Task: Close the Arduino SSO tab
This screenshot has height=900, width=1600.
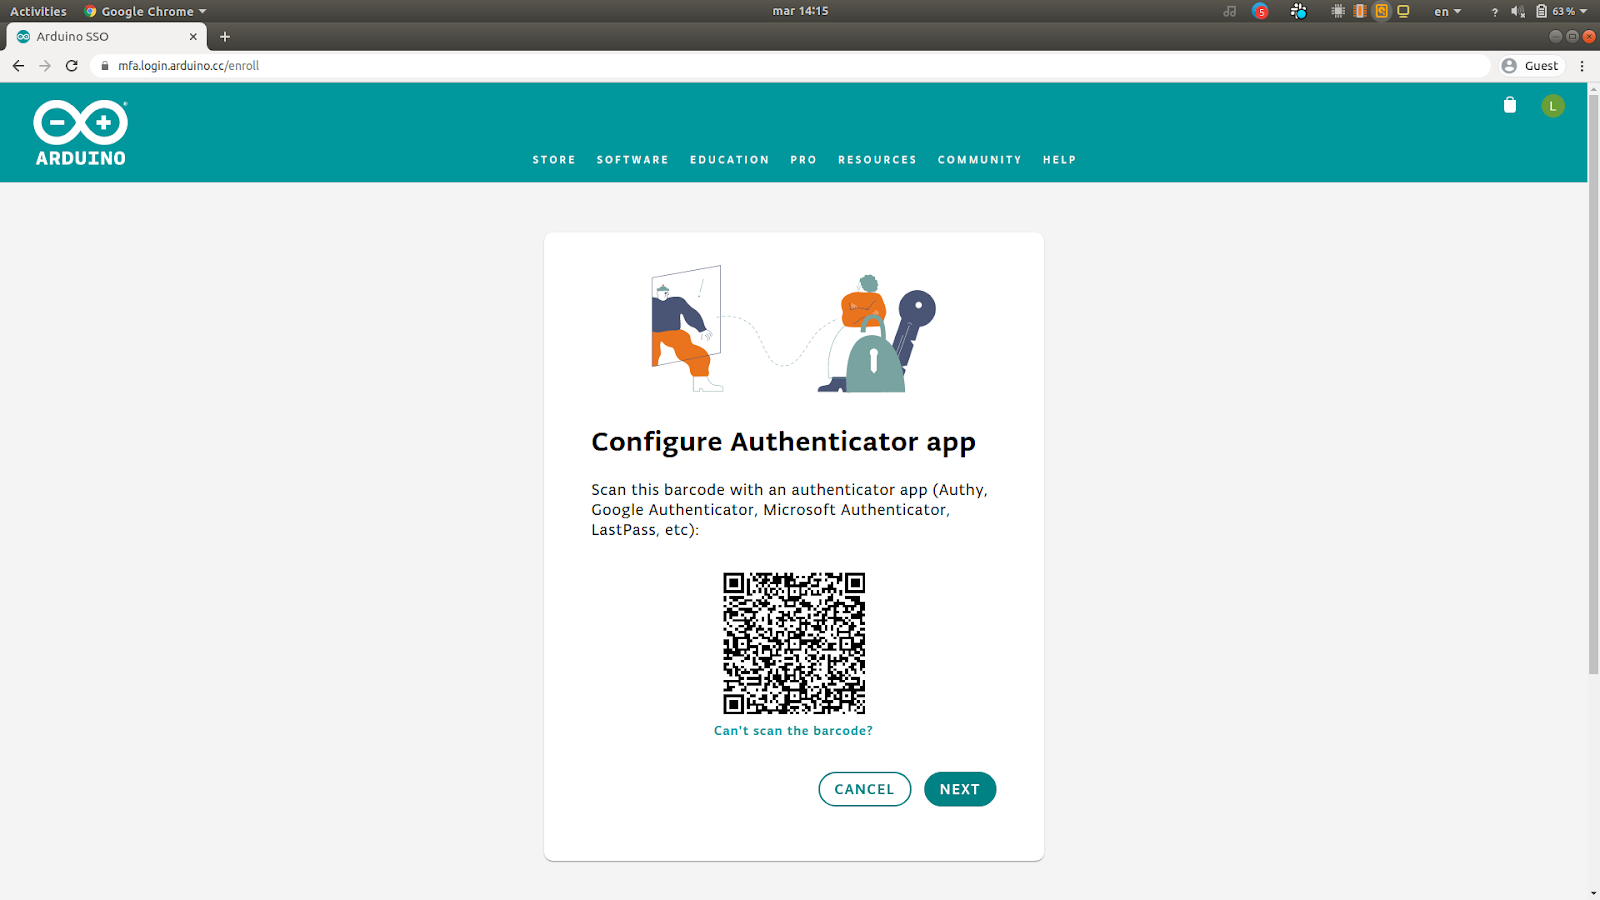Action: tap(193, 37)
